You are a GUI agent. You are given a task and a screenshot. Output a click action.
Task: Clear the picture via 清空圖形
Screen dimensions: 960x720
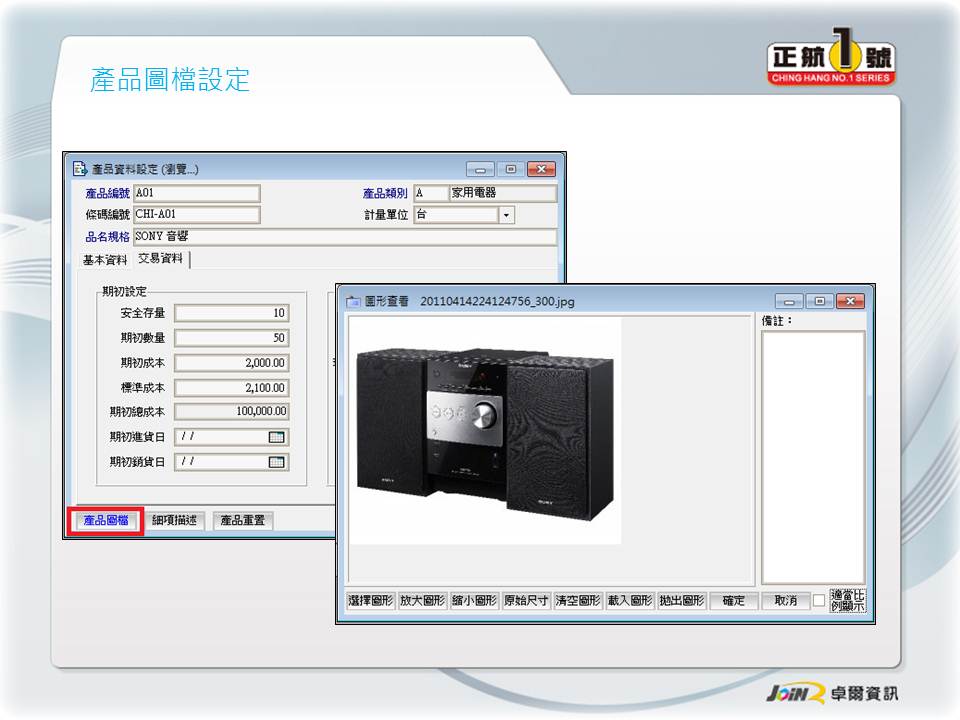click(578, 601)
